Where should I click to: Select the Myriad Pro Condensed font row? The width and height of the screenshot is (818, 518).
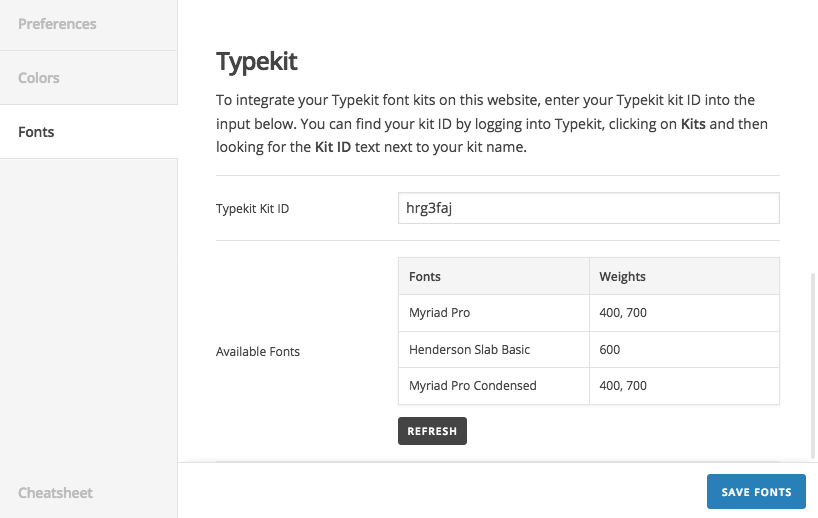[472, 386]
